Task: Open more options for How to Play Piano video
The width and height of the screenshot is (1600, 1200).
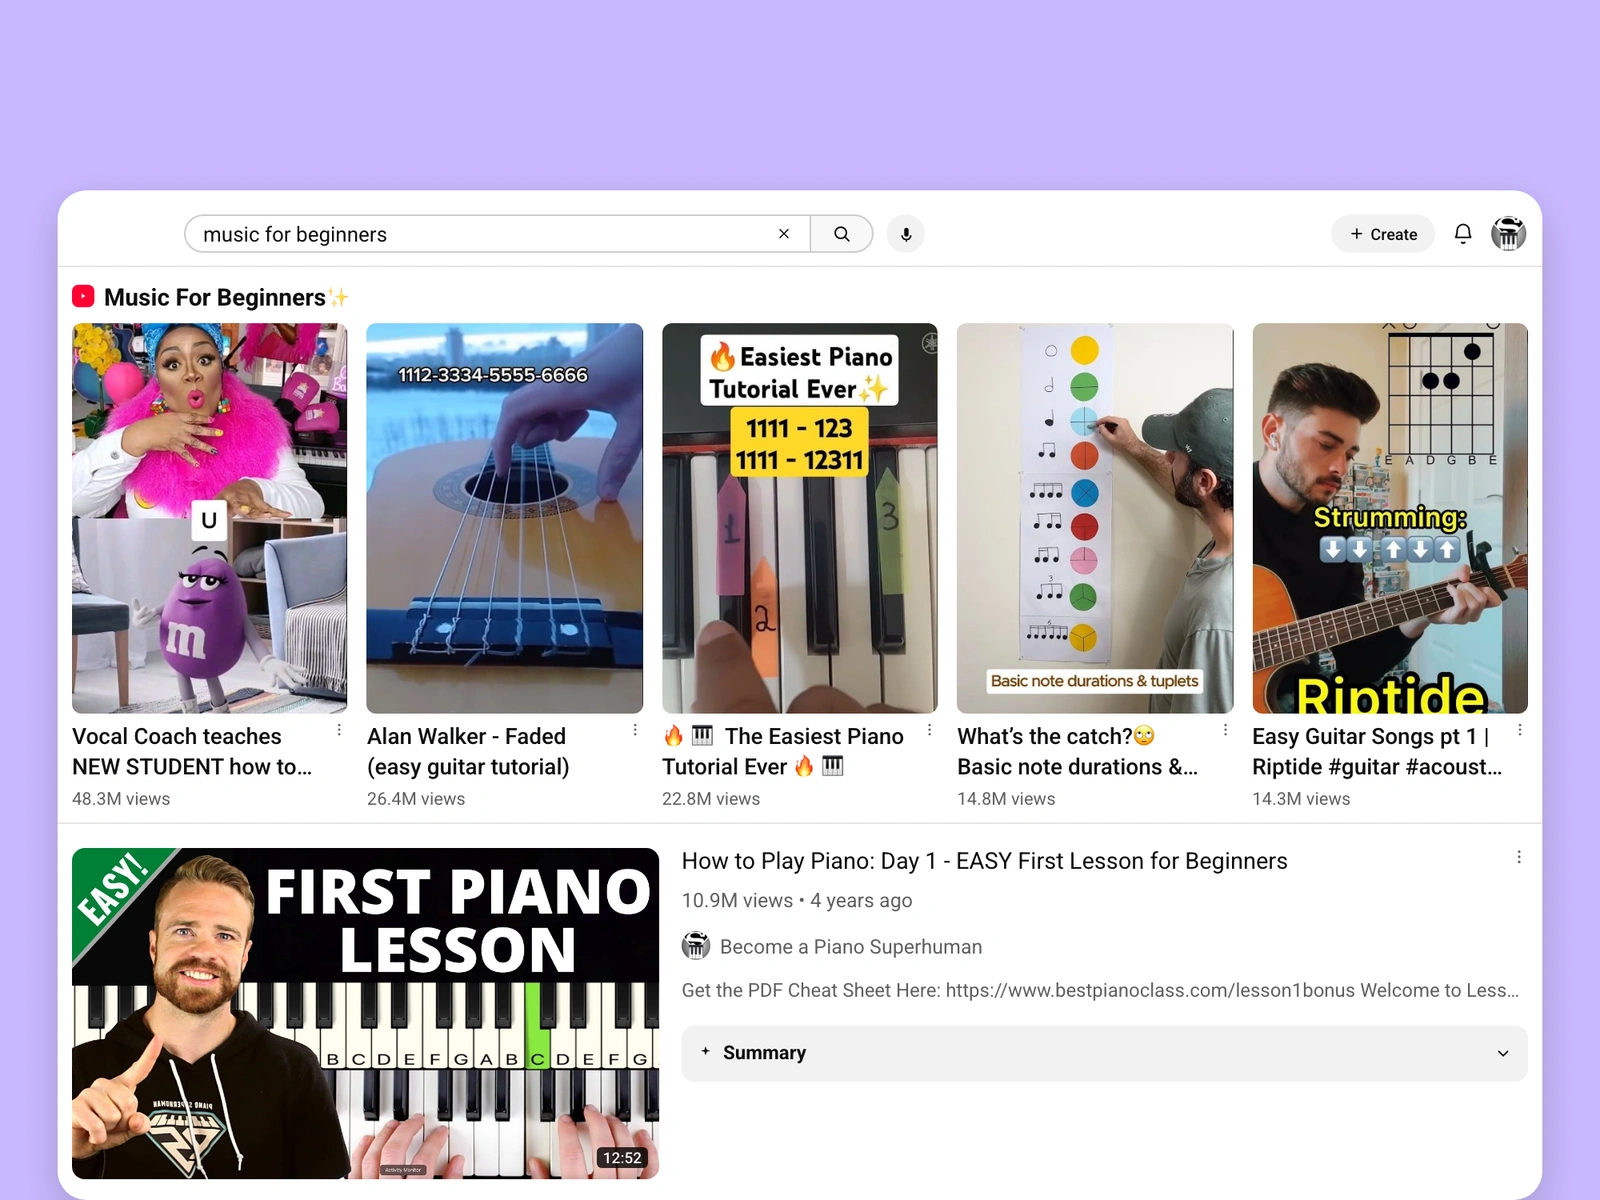Action: point(1519,858)
